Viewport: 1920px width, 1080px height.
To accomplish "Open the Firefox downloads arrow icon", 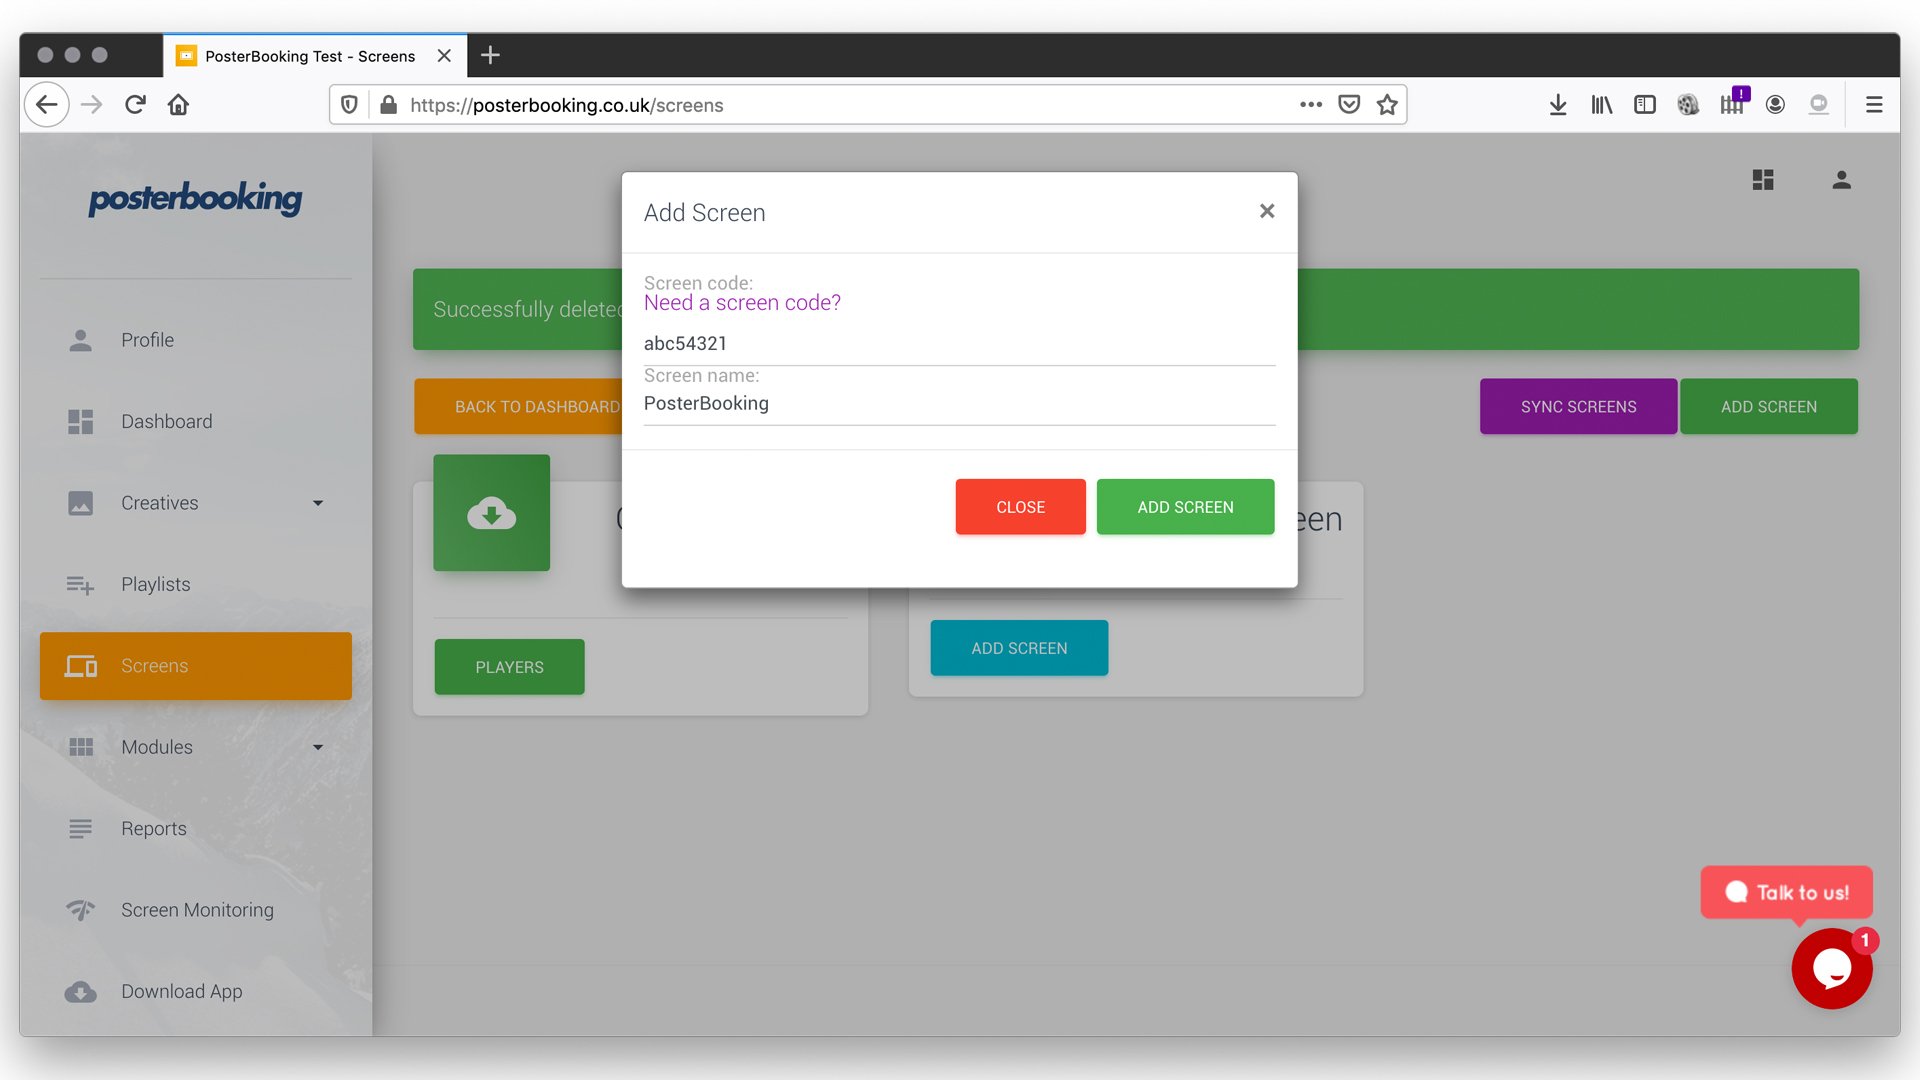I will coord(1557,105).
